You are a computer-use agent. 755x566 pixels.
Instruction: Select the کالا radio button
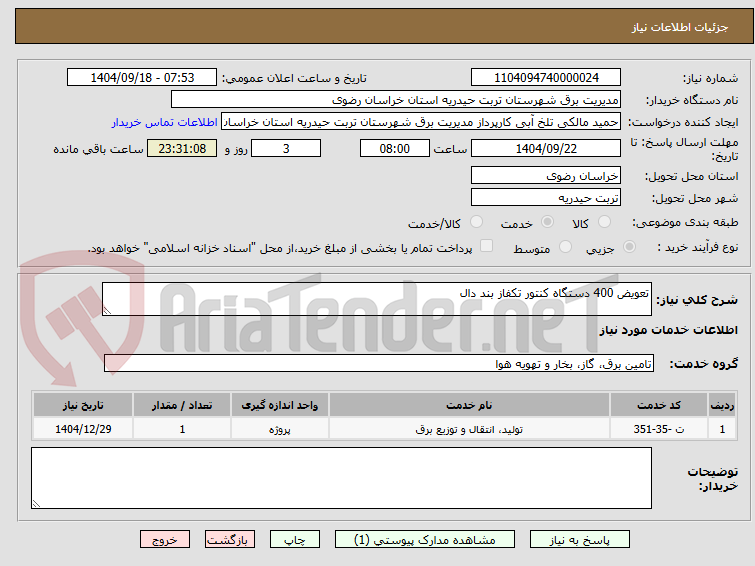pos(604,222)
